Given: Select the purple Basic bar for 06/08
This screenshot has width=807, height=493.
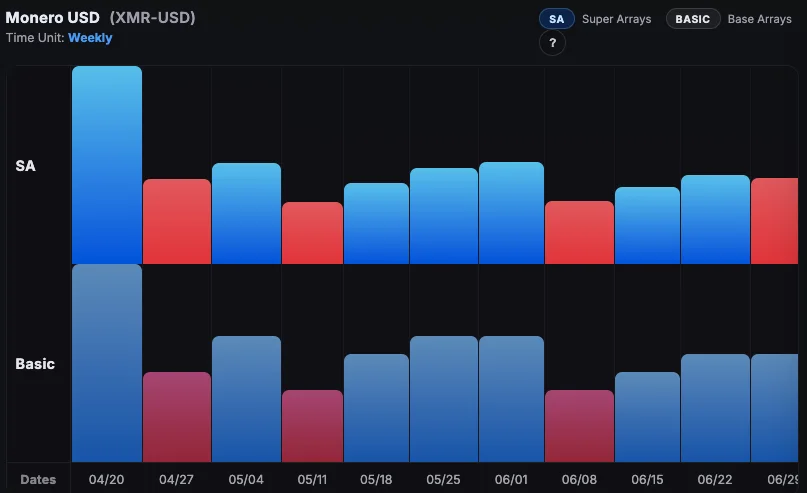Looking at the screenshot, I should click(x=579, y=426).
